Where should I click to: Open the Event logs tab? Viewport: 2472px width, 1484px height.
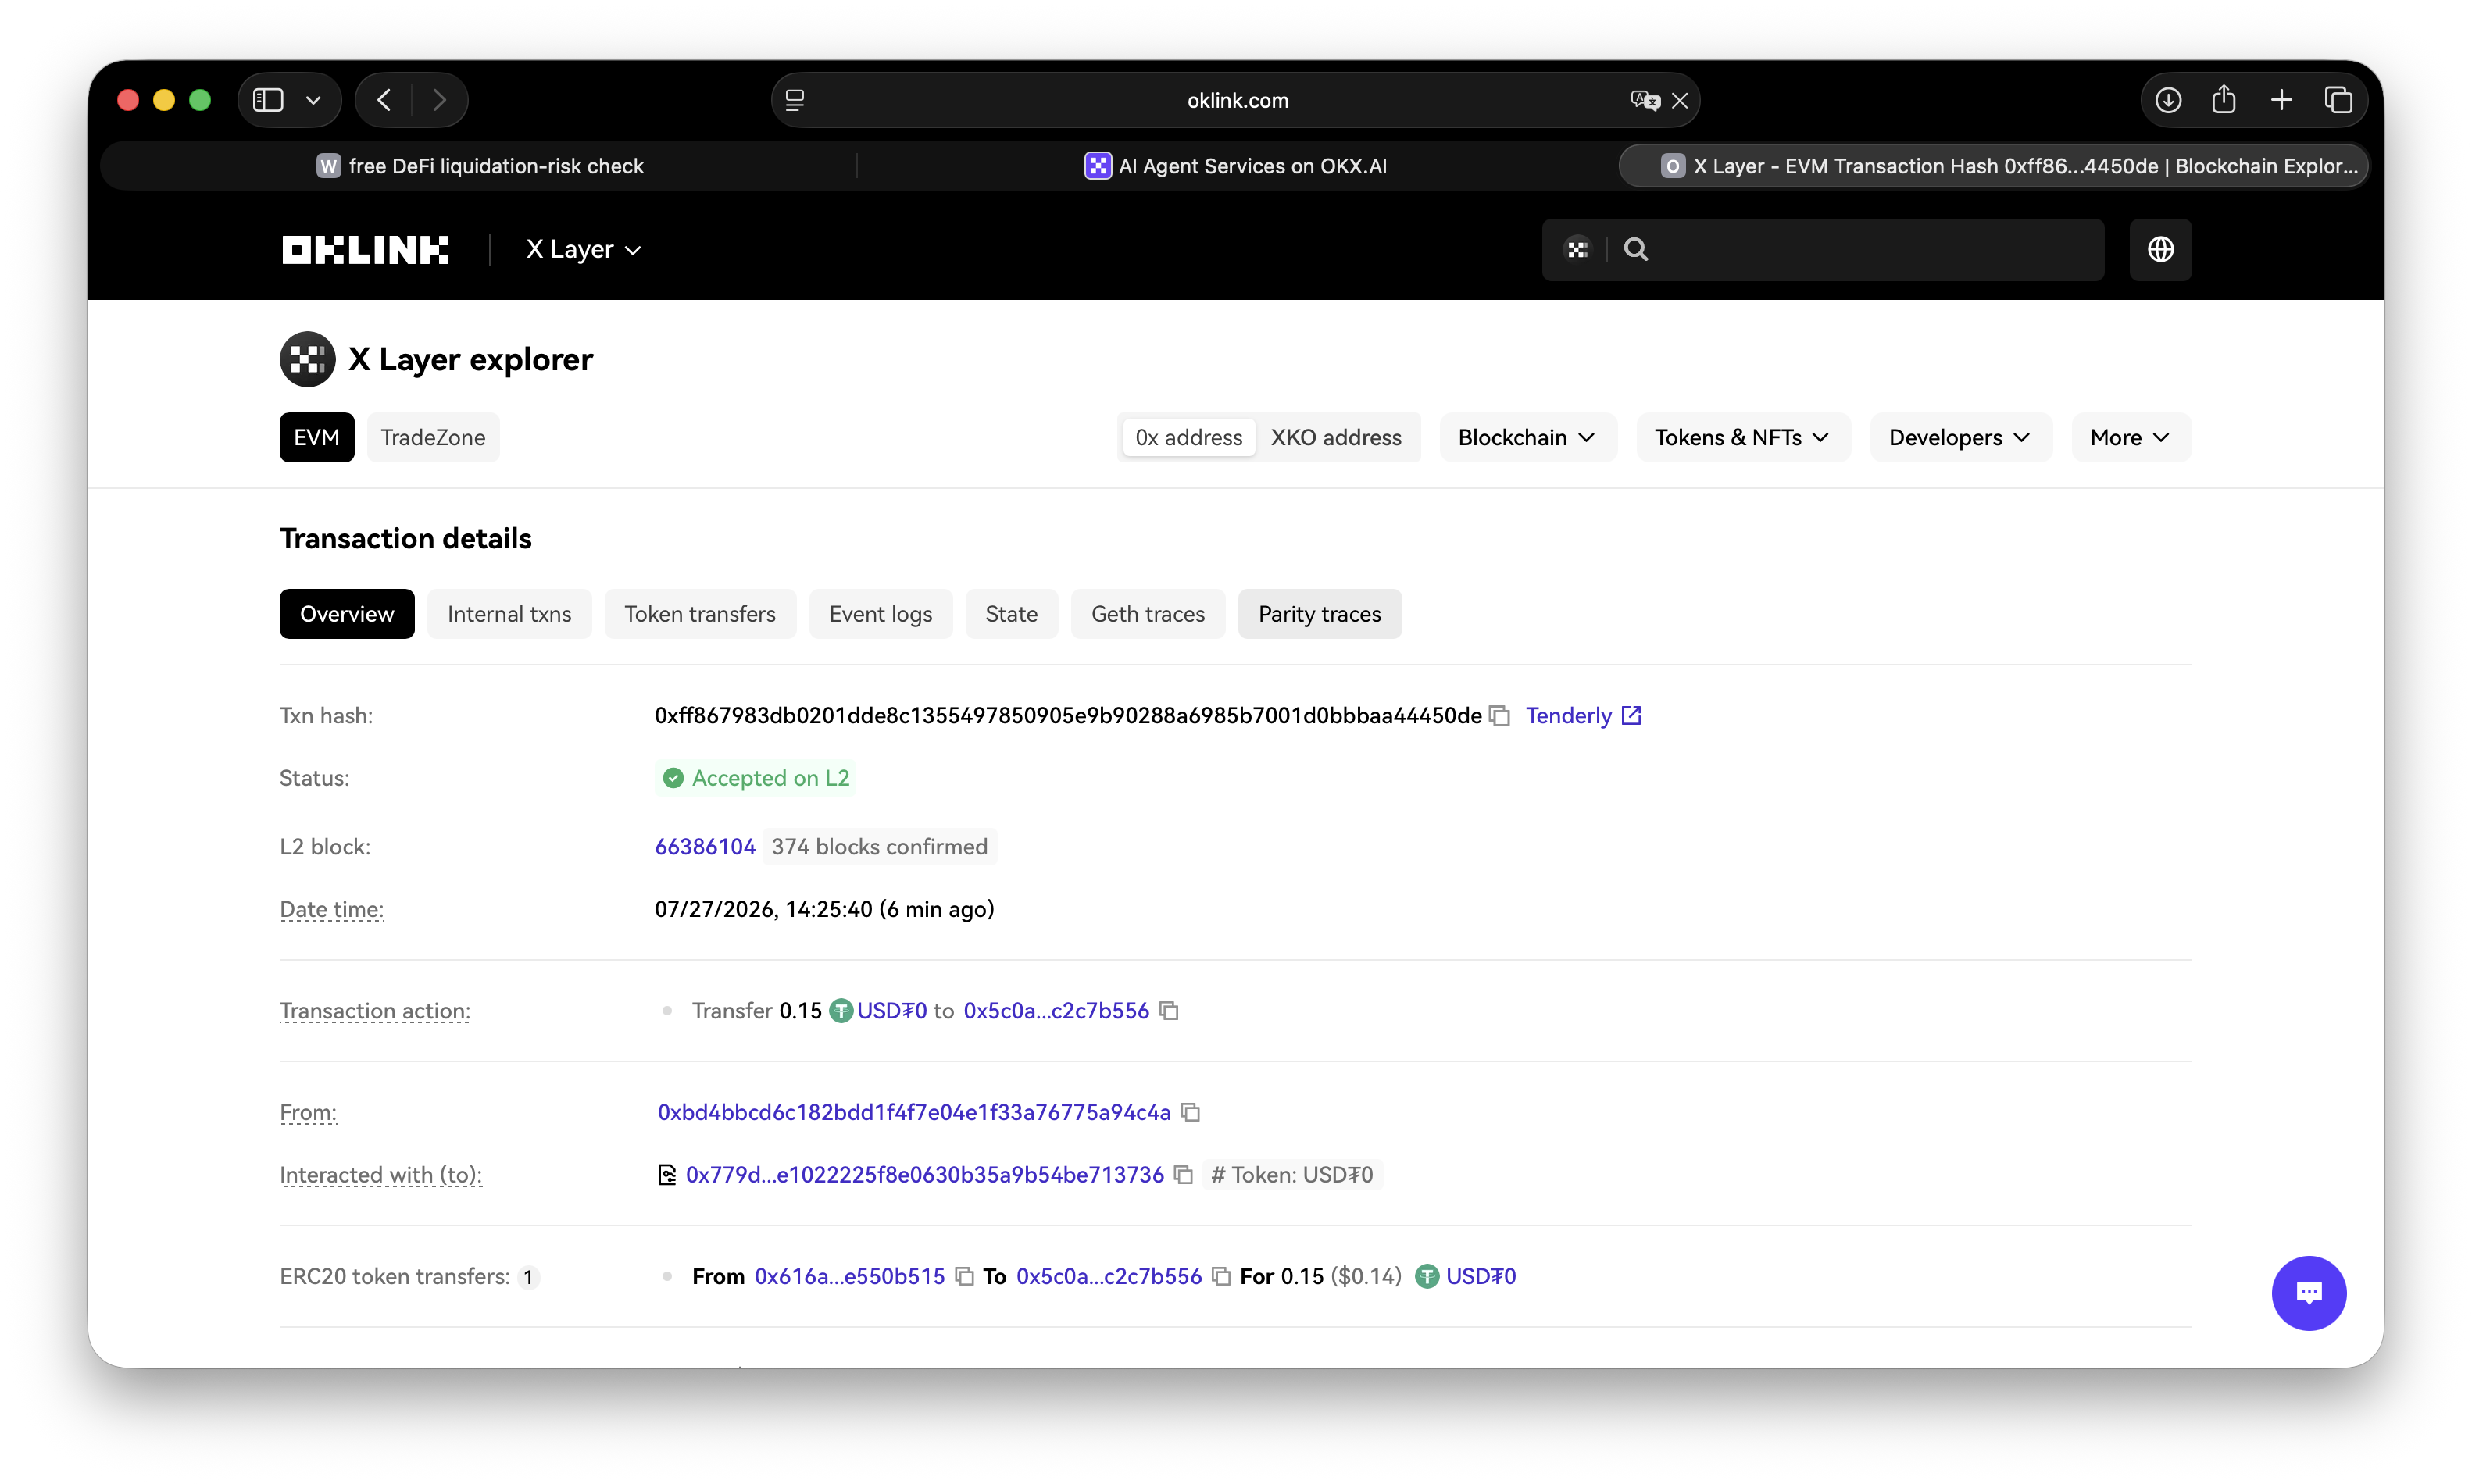(x=880, y=614)
